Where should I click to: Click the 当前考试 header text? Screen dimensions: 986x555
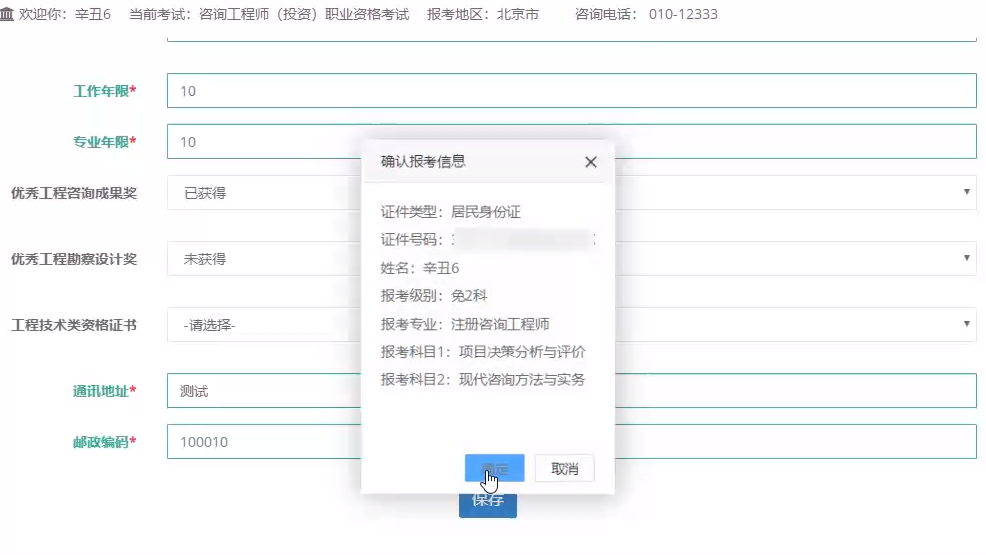coord(269,14)
